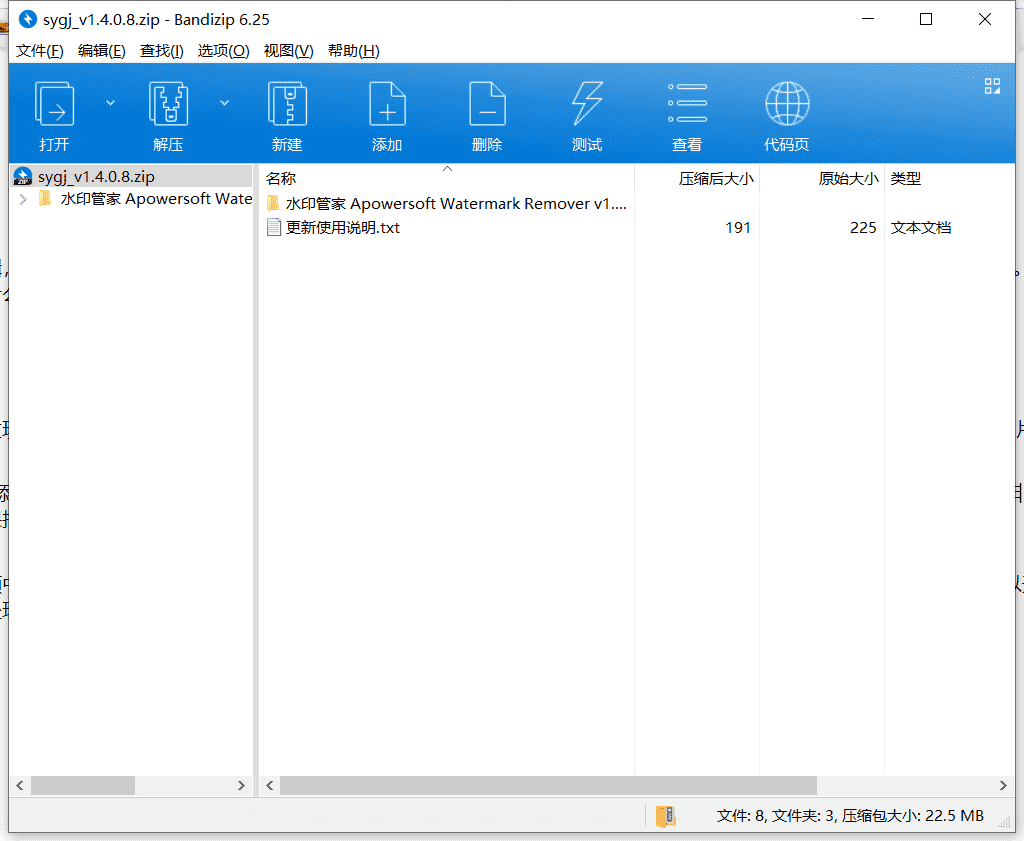
Task: Click the Extract (解压) toolbar icon
Action: click(168, 104)
